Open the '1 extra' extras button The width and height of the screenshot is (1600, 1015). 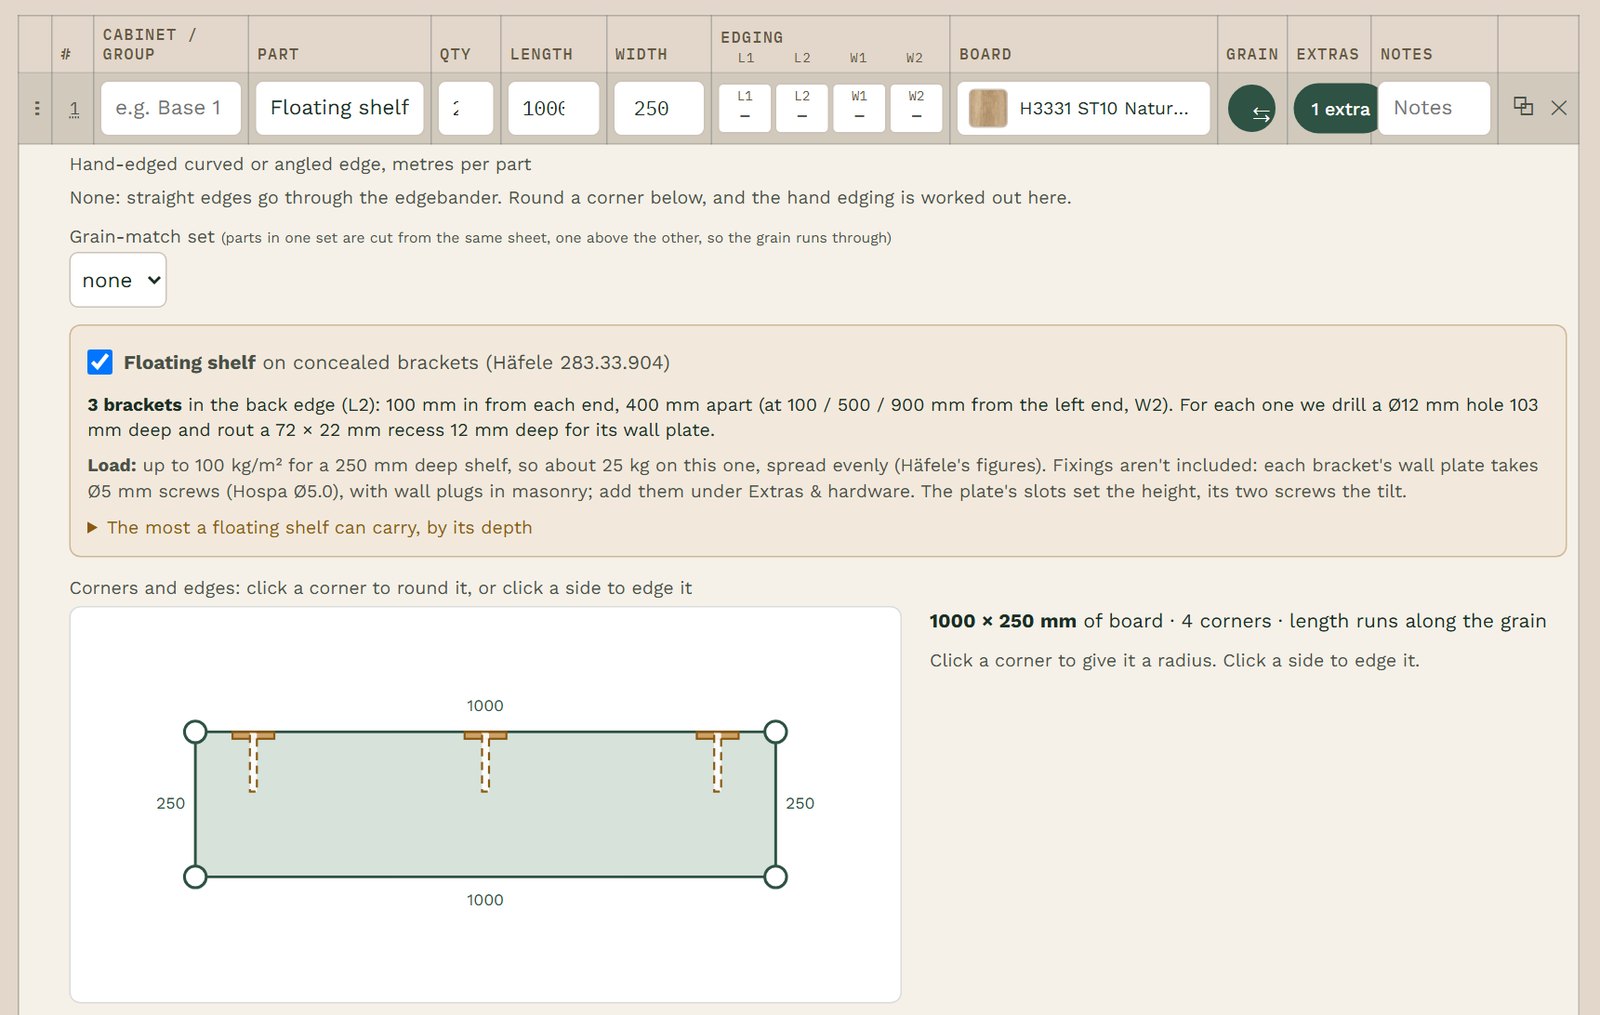(1335, 108)
